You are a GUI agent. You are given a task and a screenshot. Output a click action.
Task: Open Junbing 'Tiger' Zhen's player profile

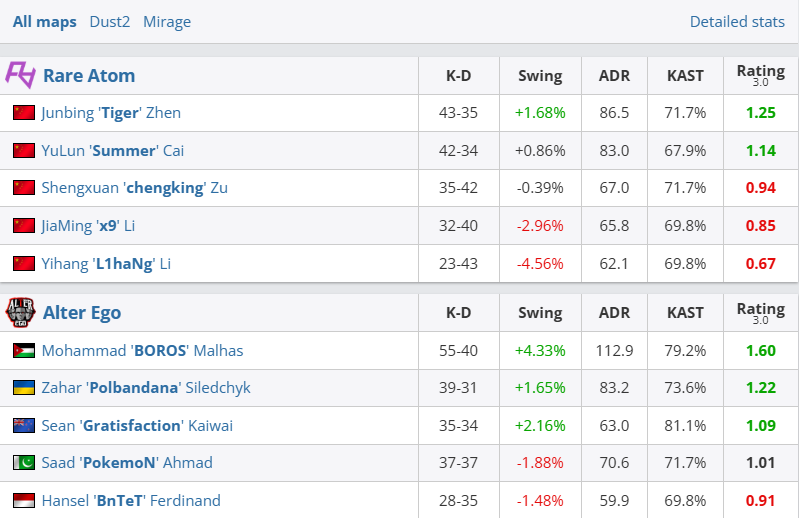pos(111,113)
